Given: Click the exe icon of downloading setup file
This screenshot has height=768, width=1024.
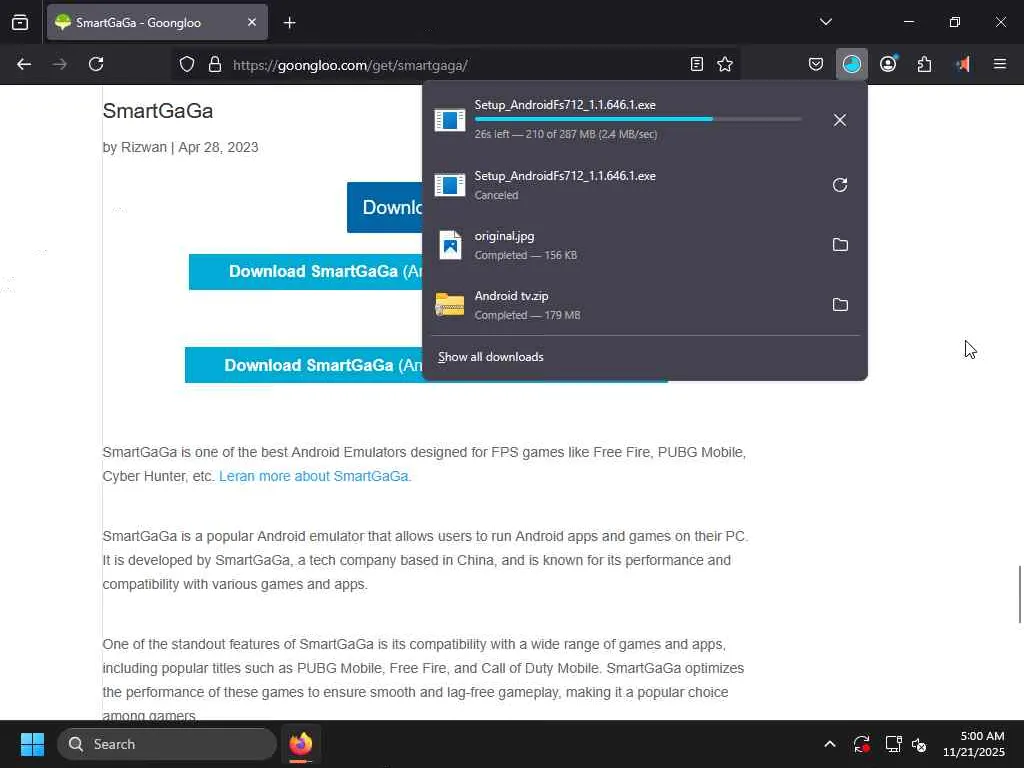Looking at the screenshot, I should pyautogui.click(x=450, y=120).
